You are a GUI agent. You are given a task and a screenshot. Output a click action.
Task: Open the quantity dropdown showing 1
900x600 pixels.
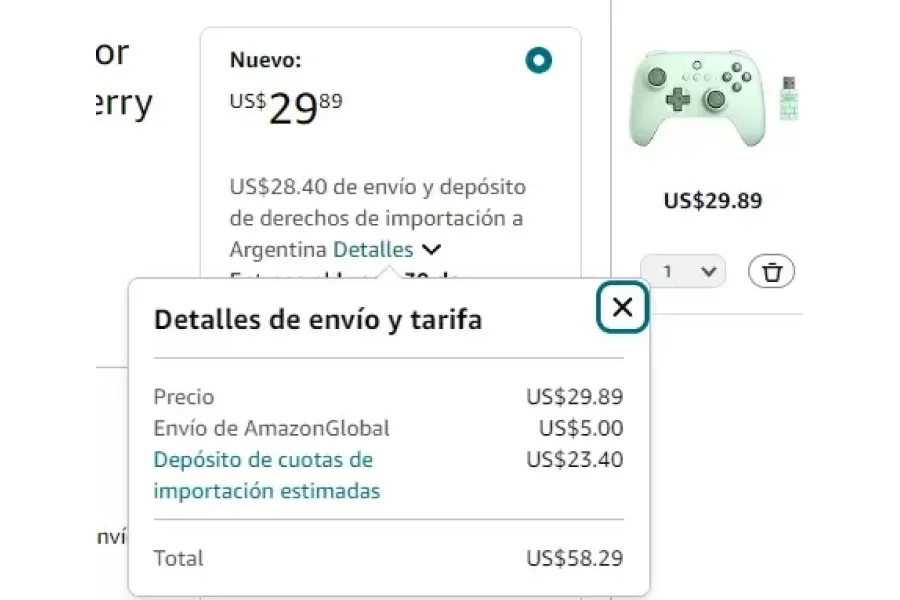coord(683,270)
